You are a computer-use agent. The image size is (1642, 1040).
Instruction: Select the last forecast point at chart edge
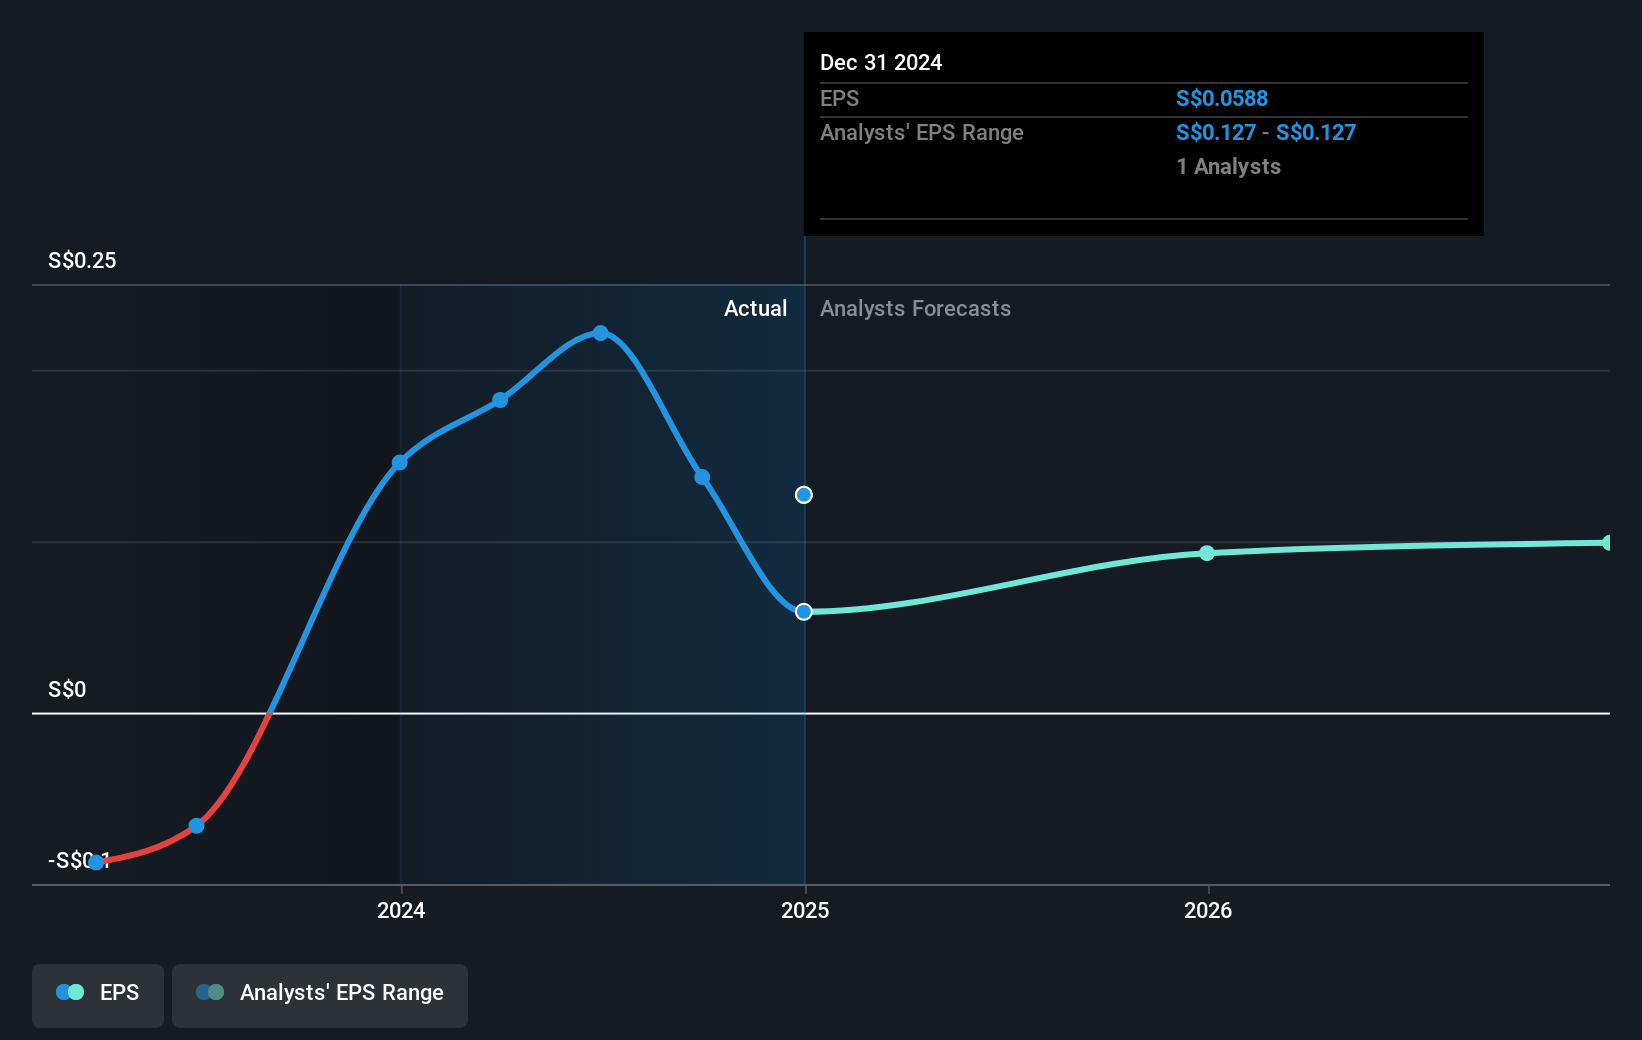1607,543
